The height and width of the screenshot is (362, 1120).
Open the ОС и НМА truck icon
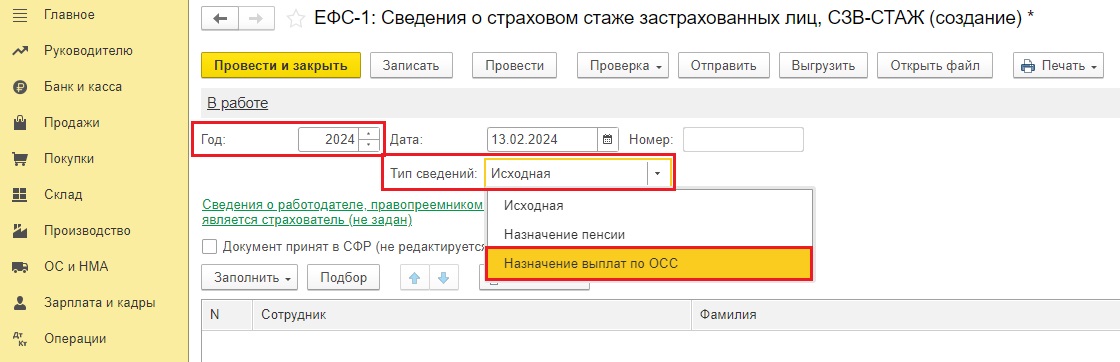pos(20,267)
